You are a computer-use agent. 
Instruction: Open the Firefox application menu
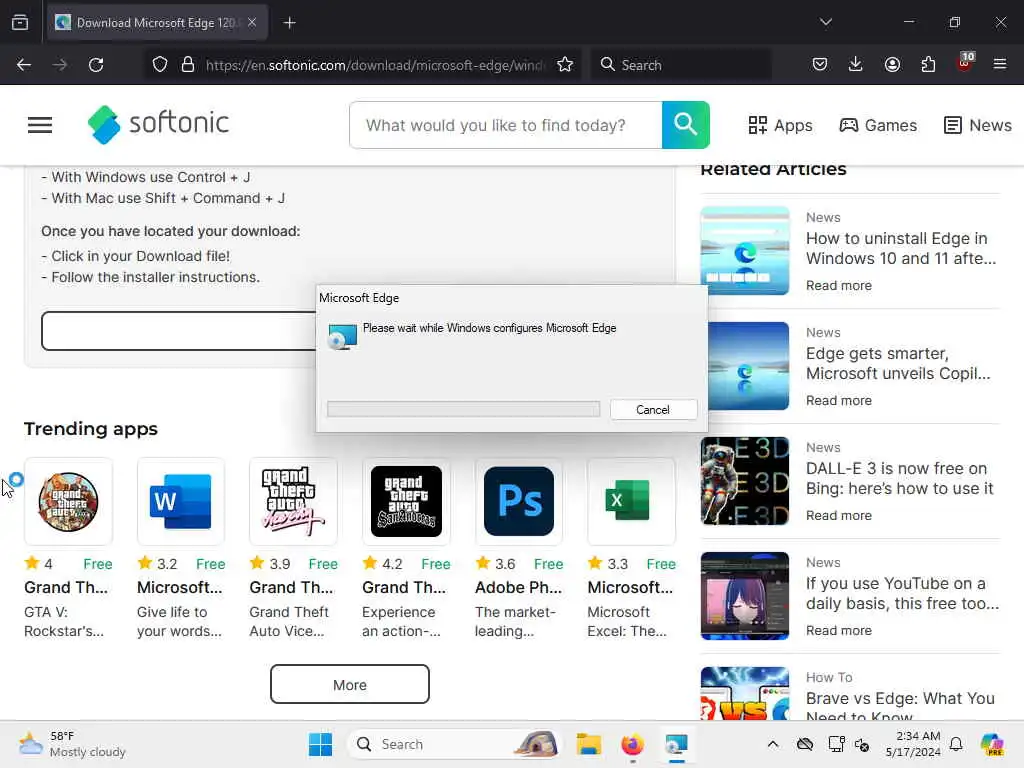click(x=1000, y=64)
